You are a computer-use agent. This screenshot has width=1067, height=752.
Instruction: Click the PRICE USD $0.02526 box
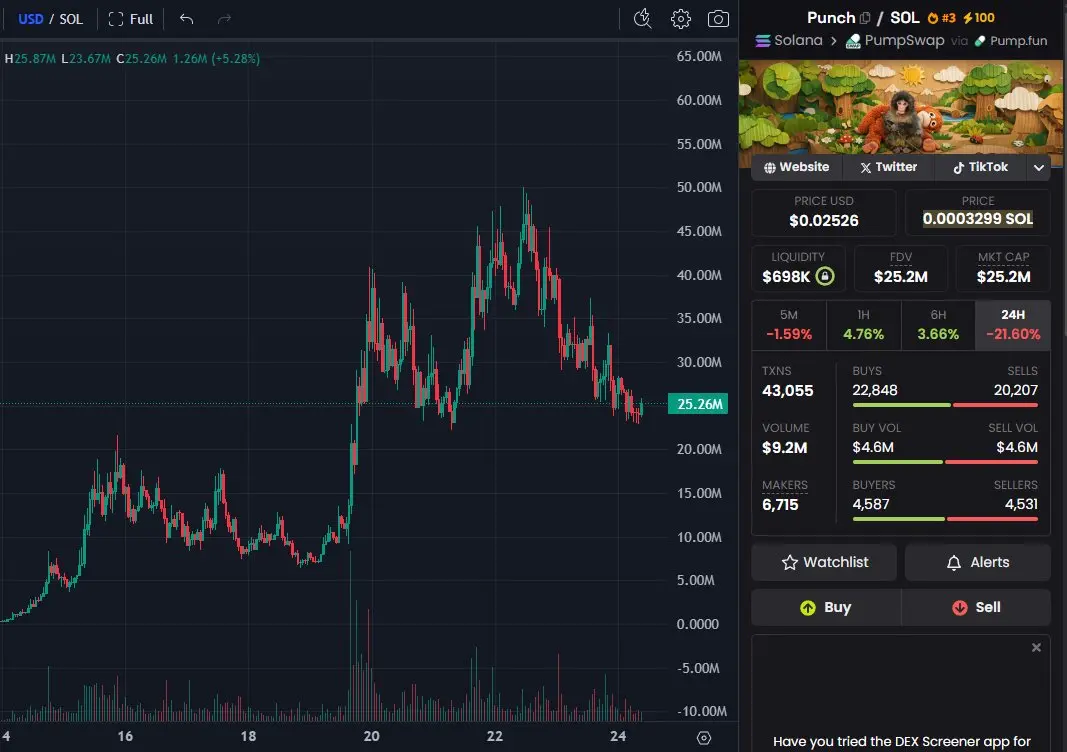(x=823, y=212)
